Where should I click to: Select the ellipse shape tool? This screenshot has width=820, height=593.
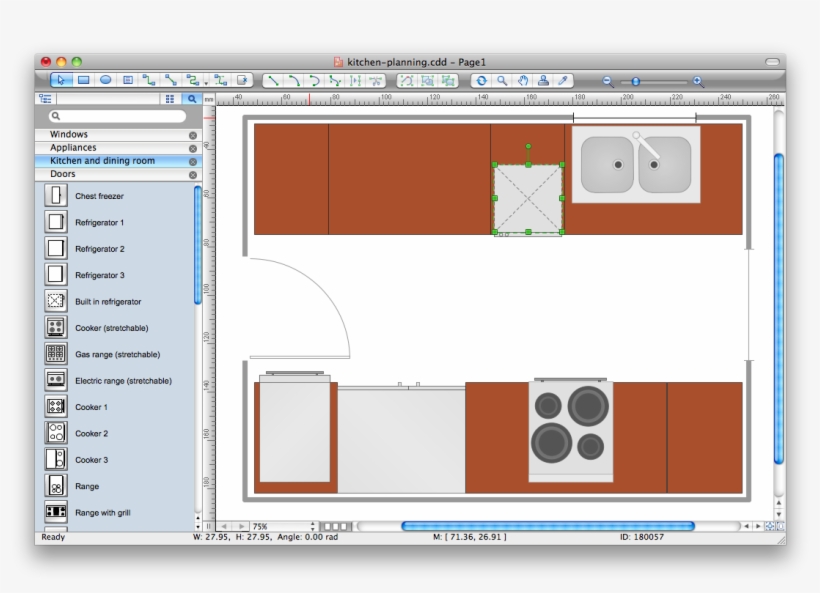105,80
